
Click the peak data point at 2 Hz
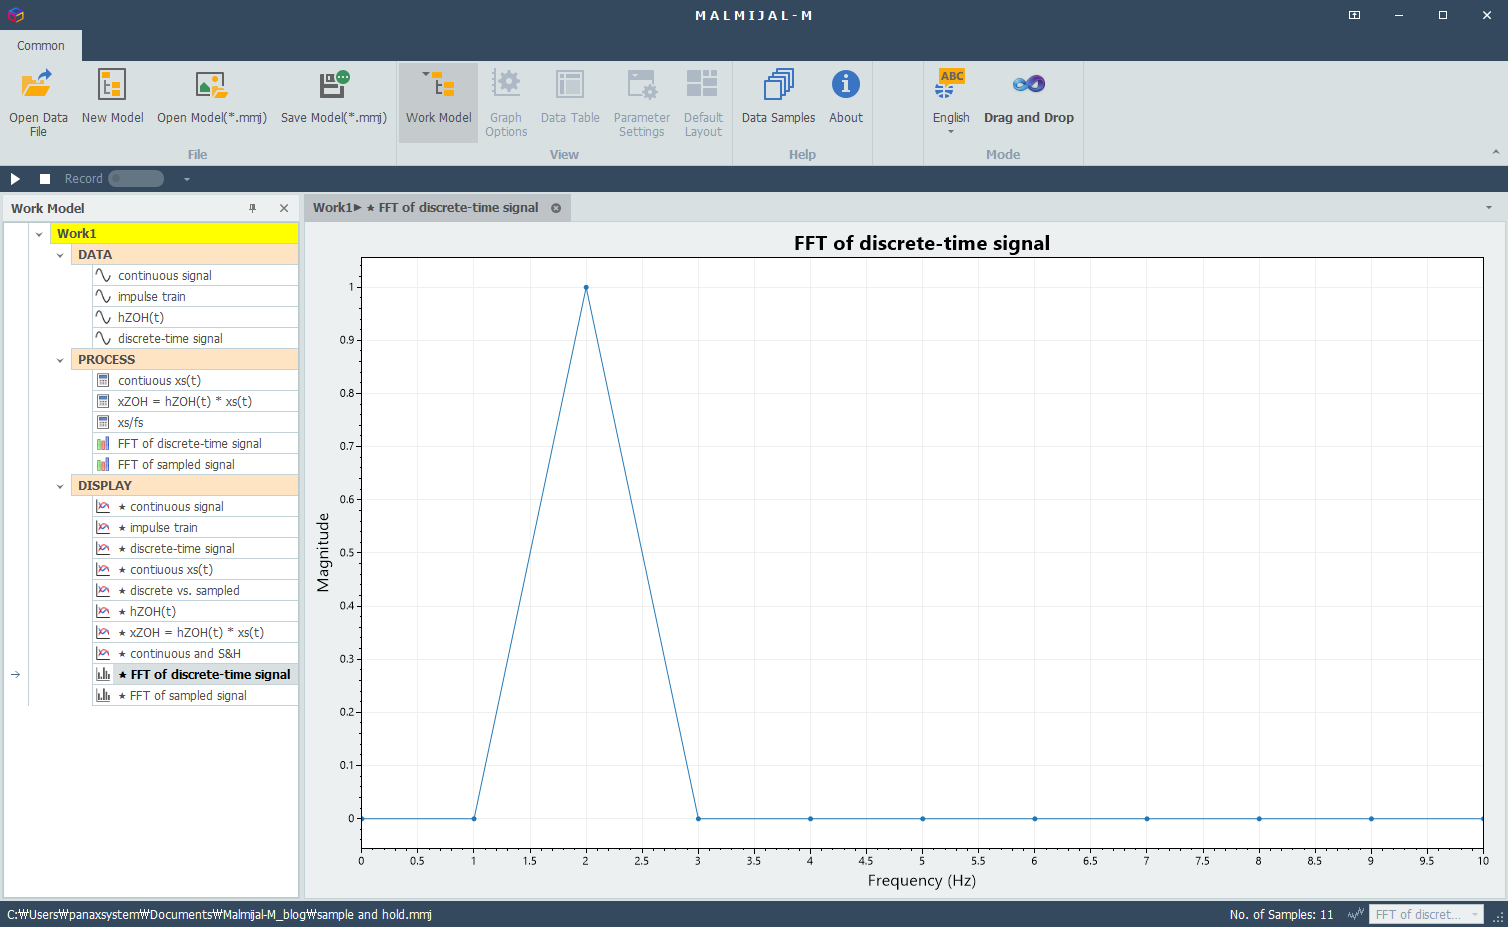click(586, 288)
